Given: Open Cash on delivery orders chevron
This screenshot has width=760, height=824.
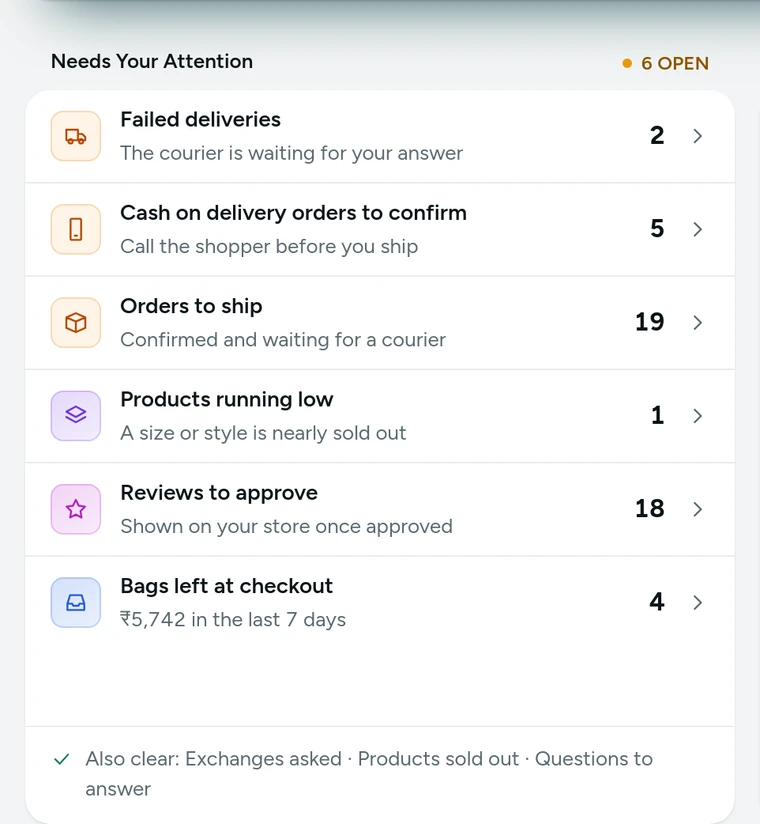Looking at the screenshot, I should (697, 229).
